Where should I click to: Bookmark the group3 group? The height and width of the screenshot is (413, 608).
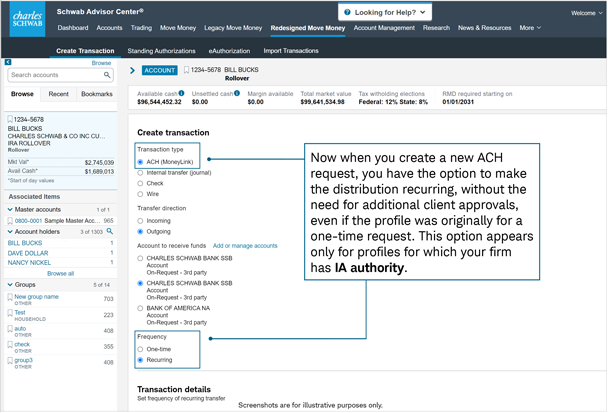point(10,361)
